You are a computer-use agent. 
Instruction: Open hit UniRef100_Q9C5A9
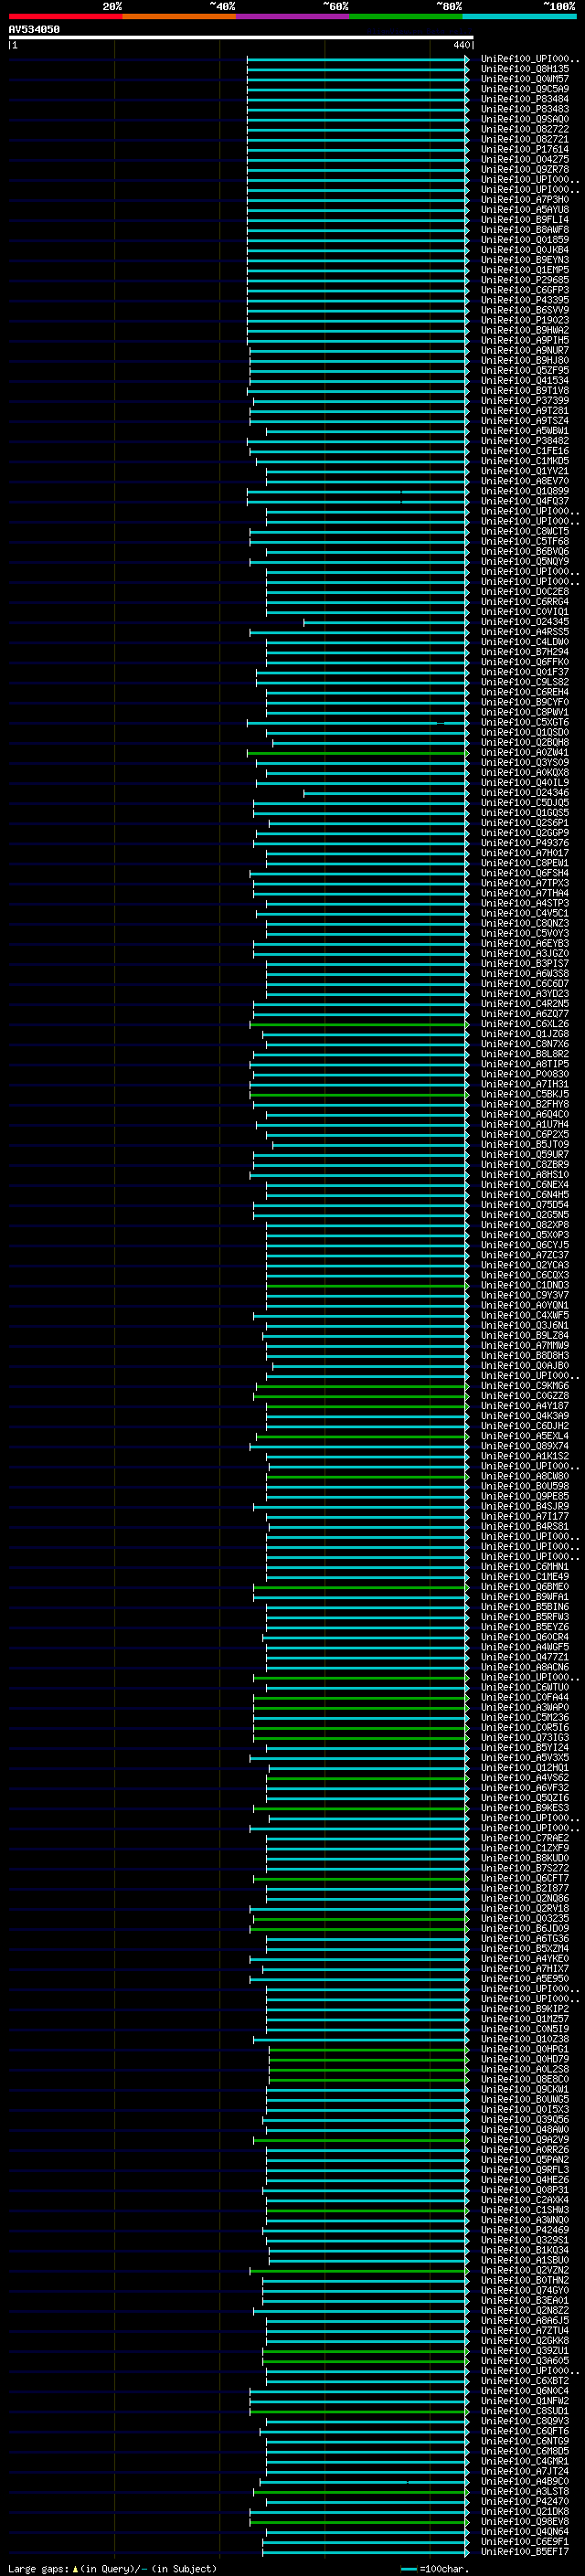524,89
